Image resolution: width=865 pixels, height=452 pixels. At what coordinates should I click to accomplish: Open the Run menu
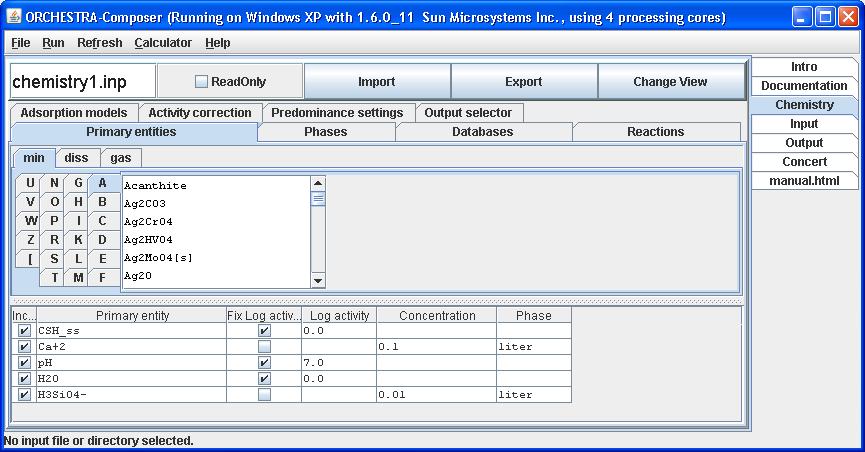[53, 42]
